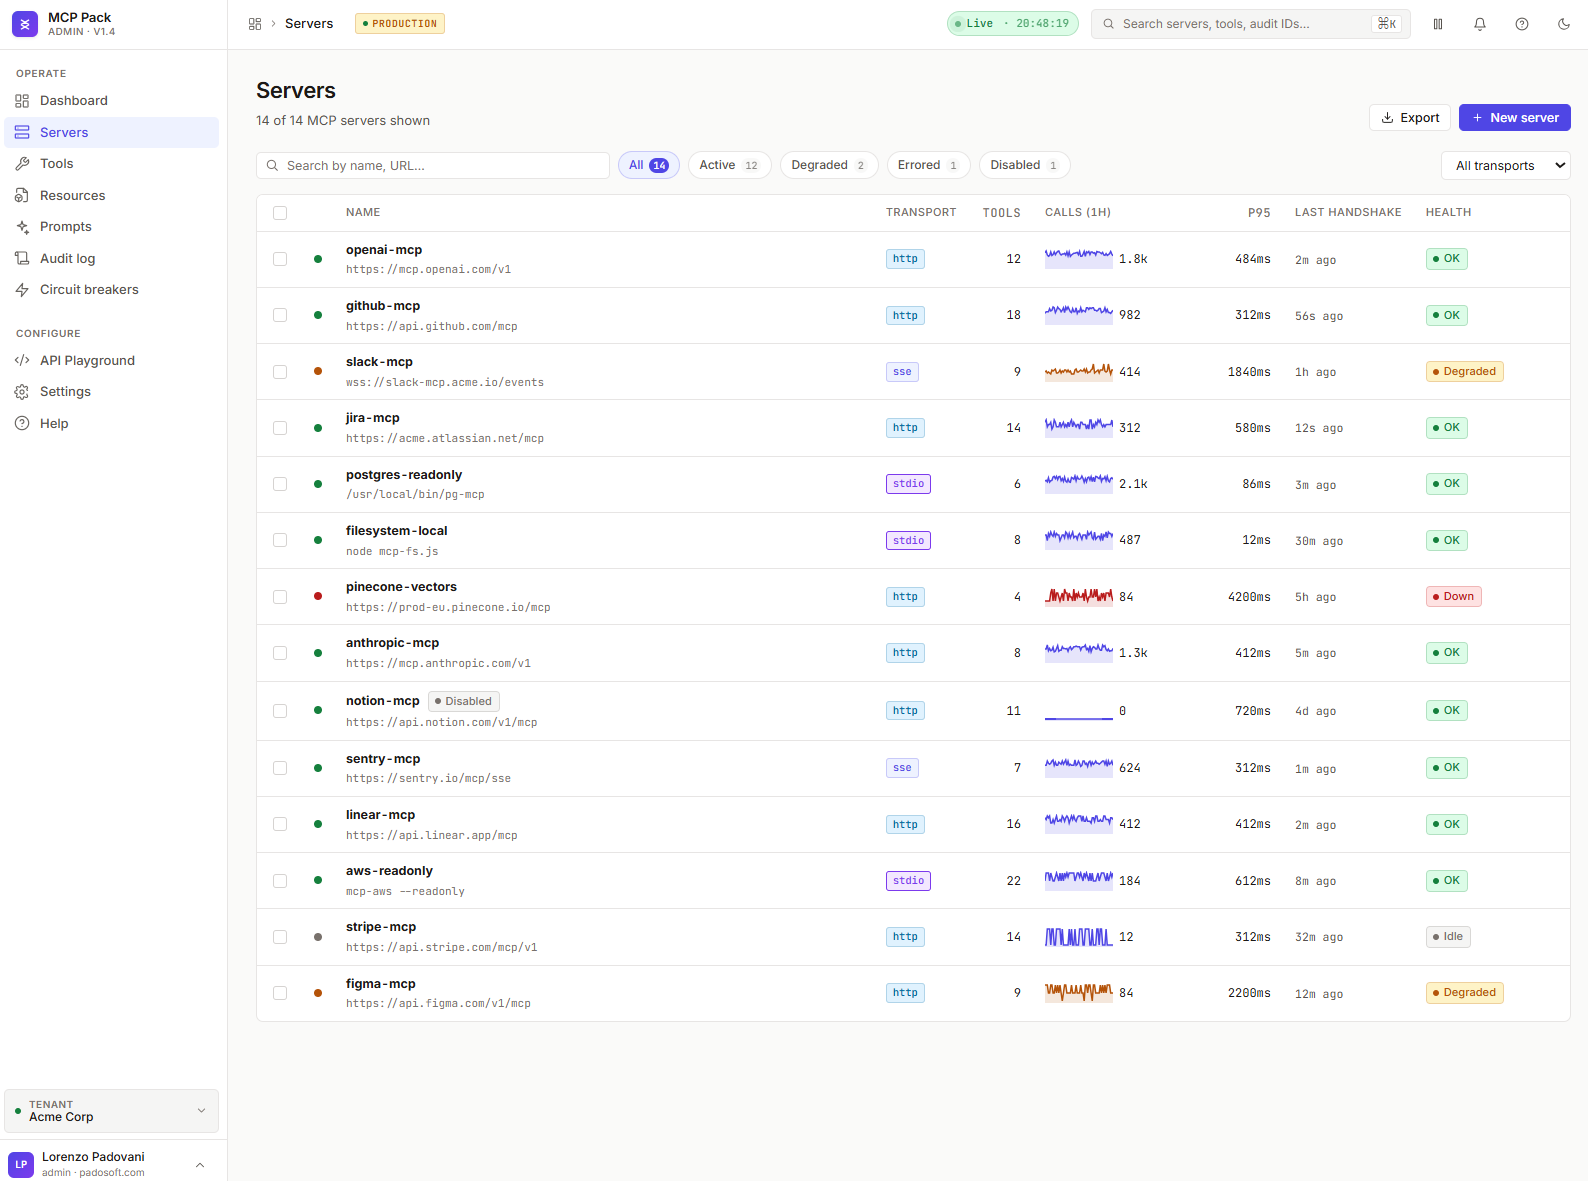The image size is (1588, 1181).
Task: Click the New server button
Action: coord(1515,118)
